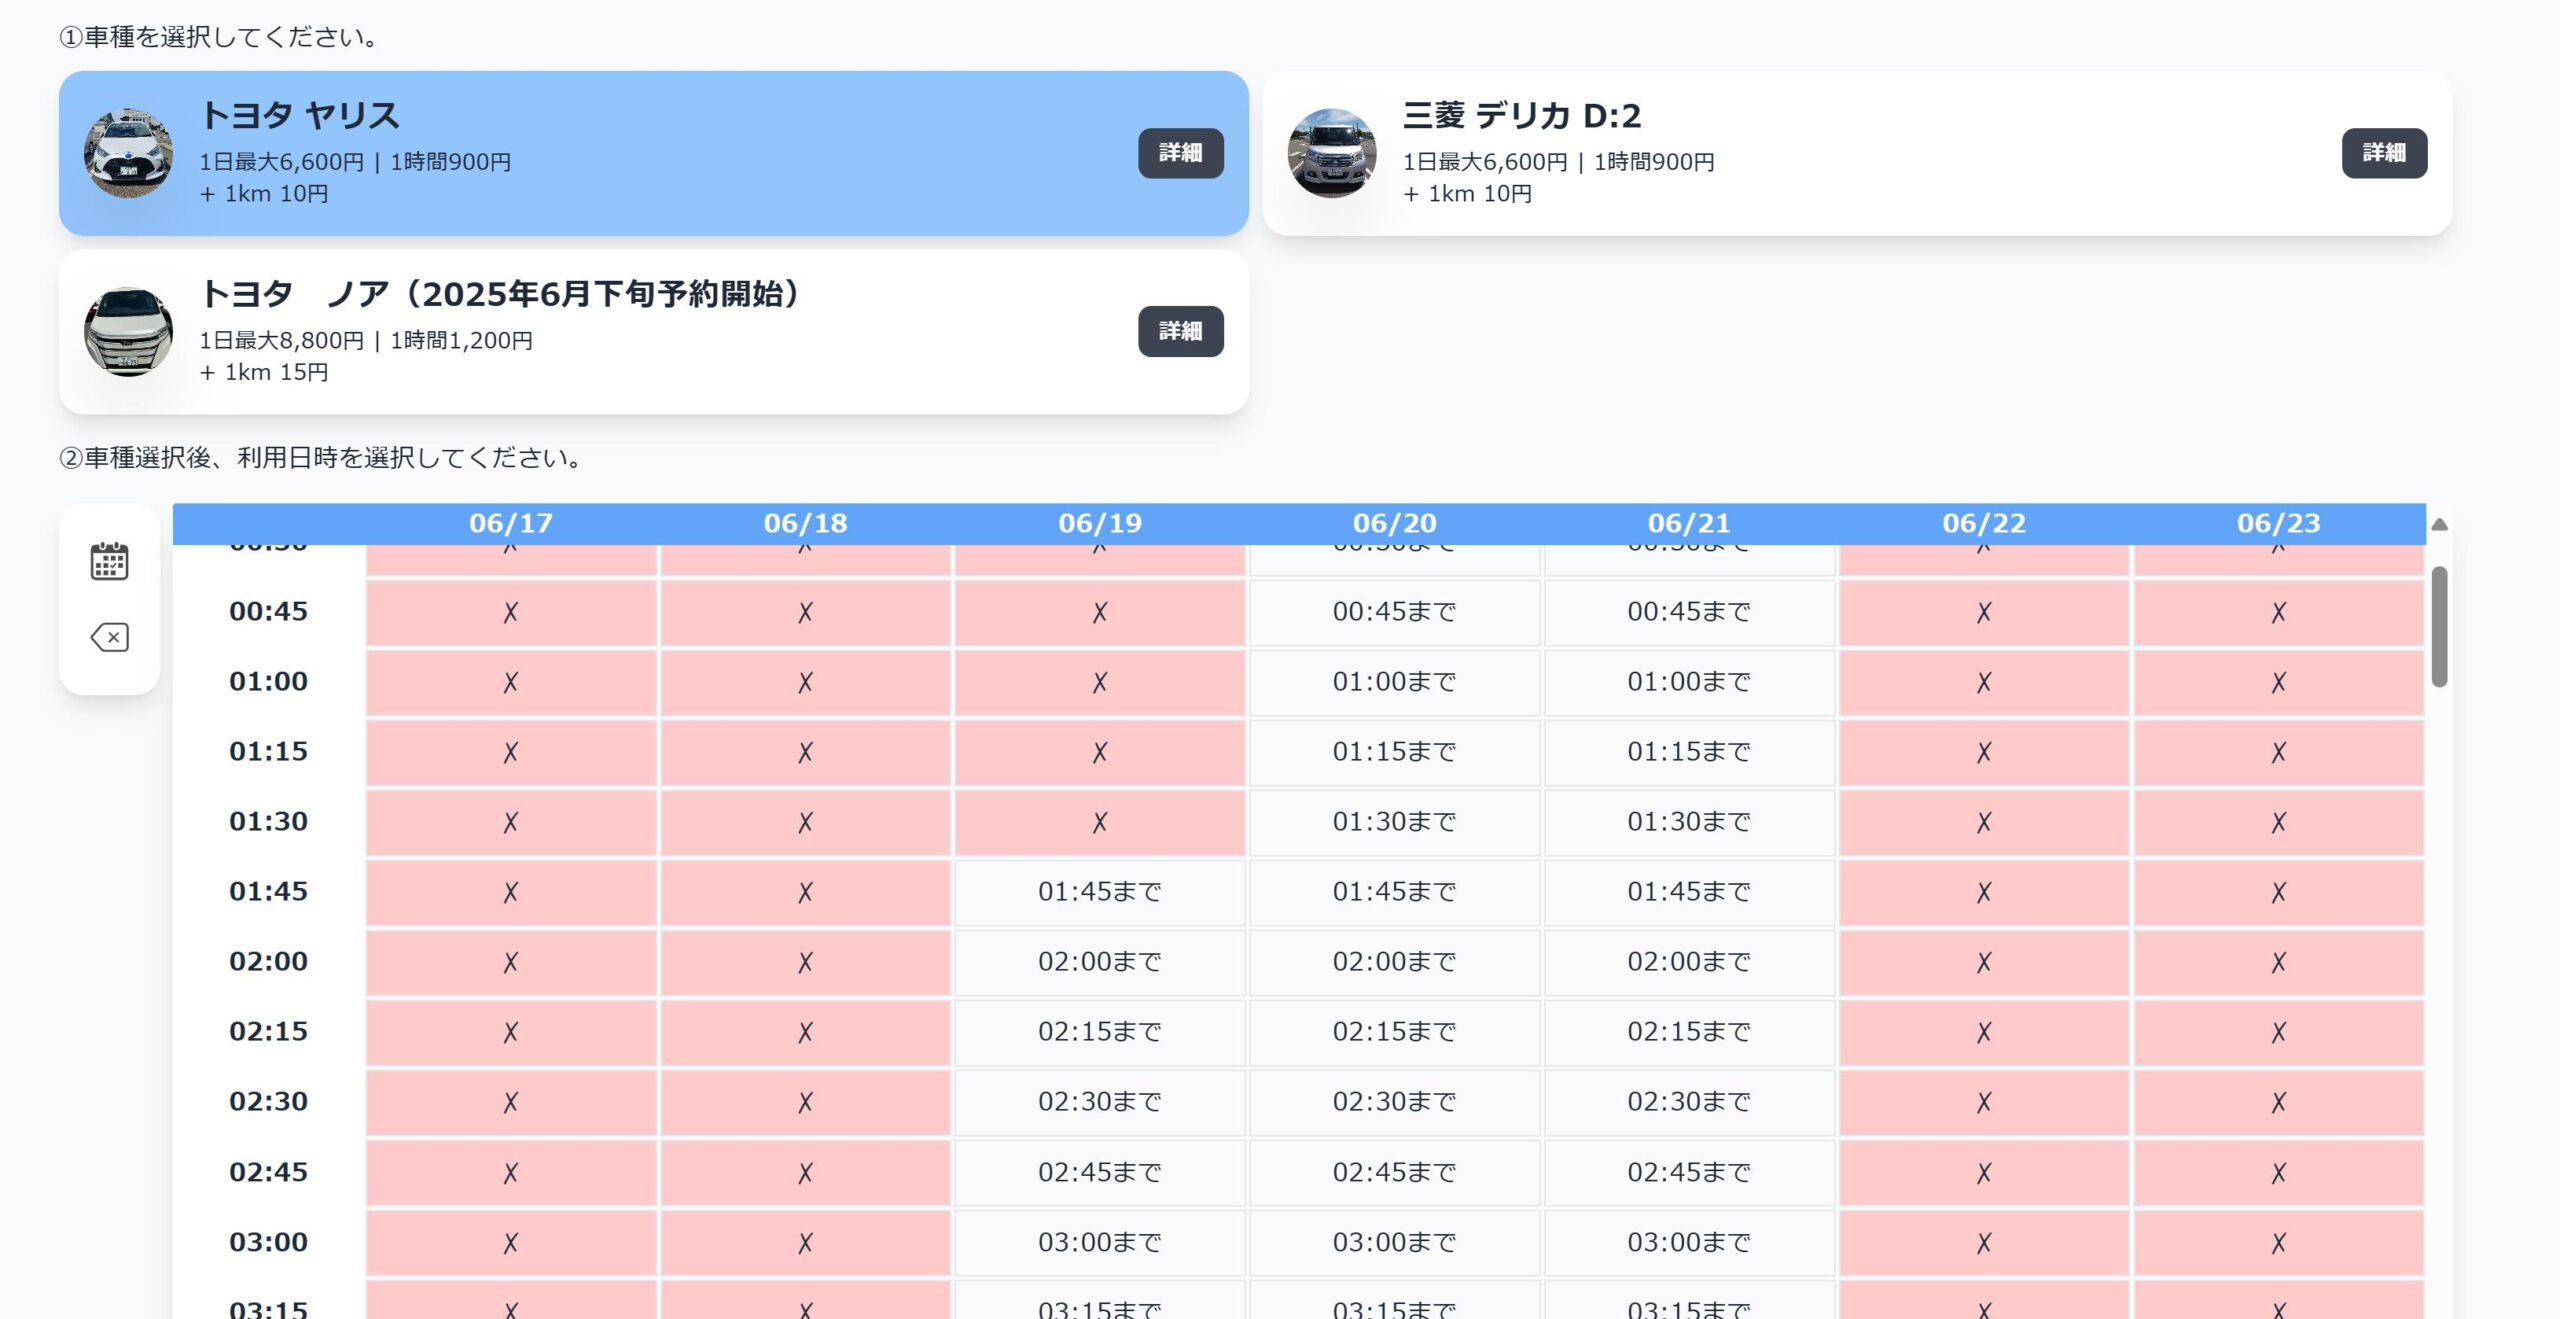Image resolution: width=2560 pixels, height=1319 pixels.
Task: Click unavailable 01:00 cell on 06/17
Action: coord(510,682)
